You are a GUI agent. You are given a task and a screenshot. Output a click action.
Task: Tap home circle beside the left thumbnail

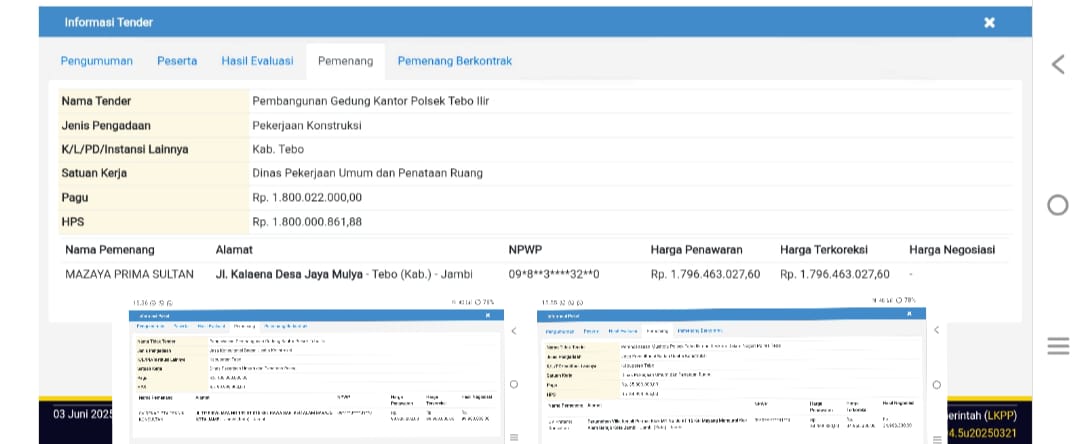pyautogui.click(x=513, y=384)
